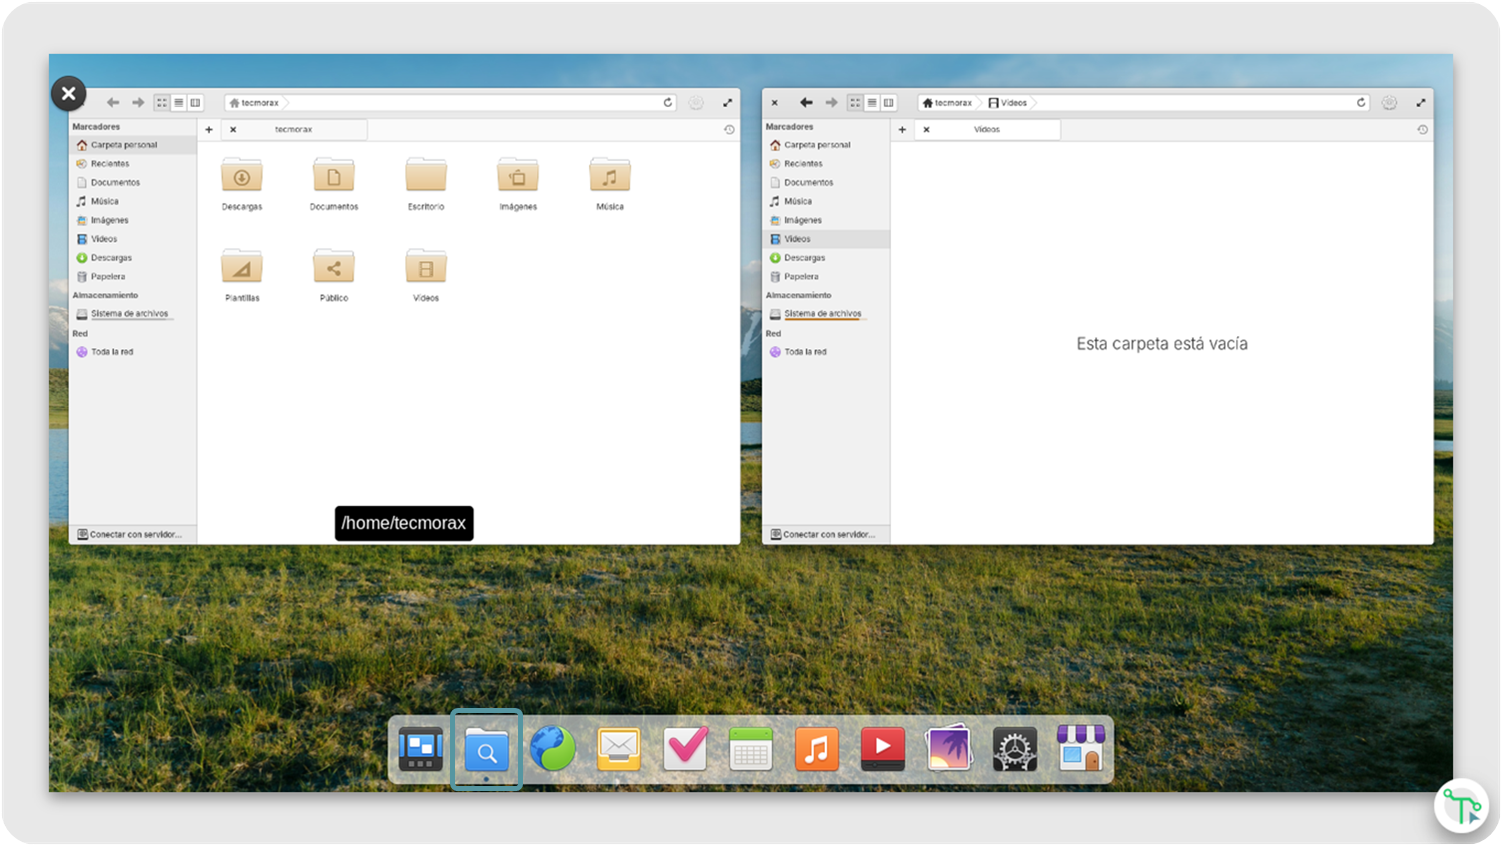Viewport: 1502px width, 846px height.
Task: Switch to list view in the tecmorax window
Action: (179, 103)
